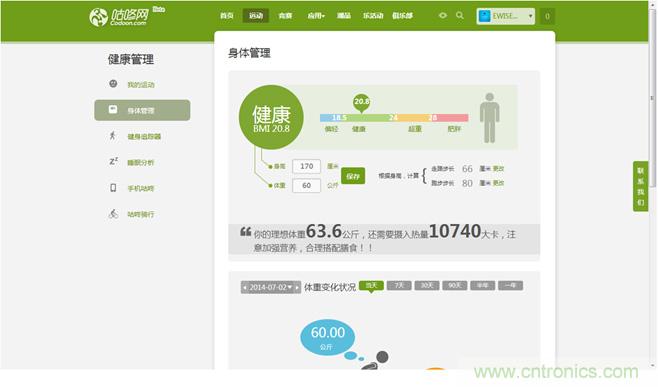Click the quotation mark icon
Viewport: 658px width, 387px height.
[245, 231]
